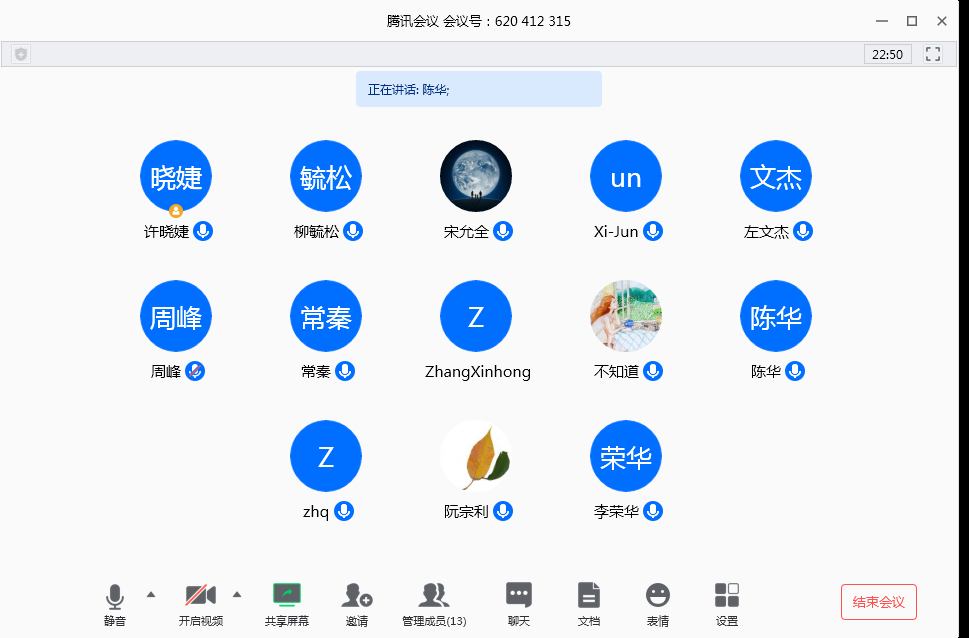The height and width of the screenshot is (638, 969).
Task: Click End Meeting (结束会议) button
Action: click(878, 602)
